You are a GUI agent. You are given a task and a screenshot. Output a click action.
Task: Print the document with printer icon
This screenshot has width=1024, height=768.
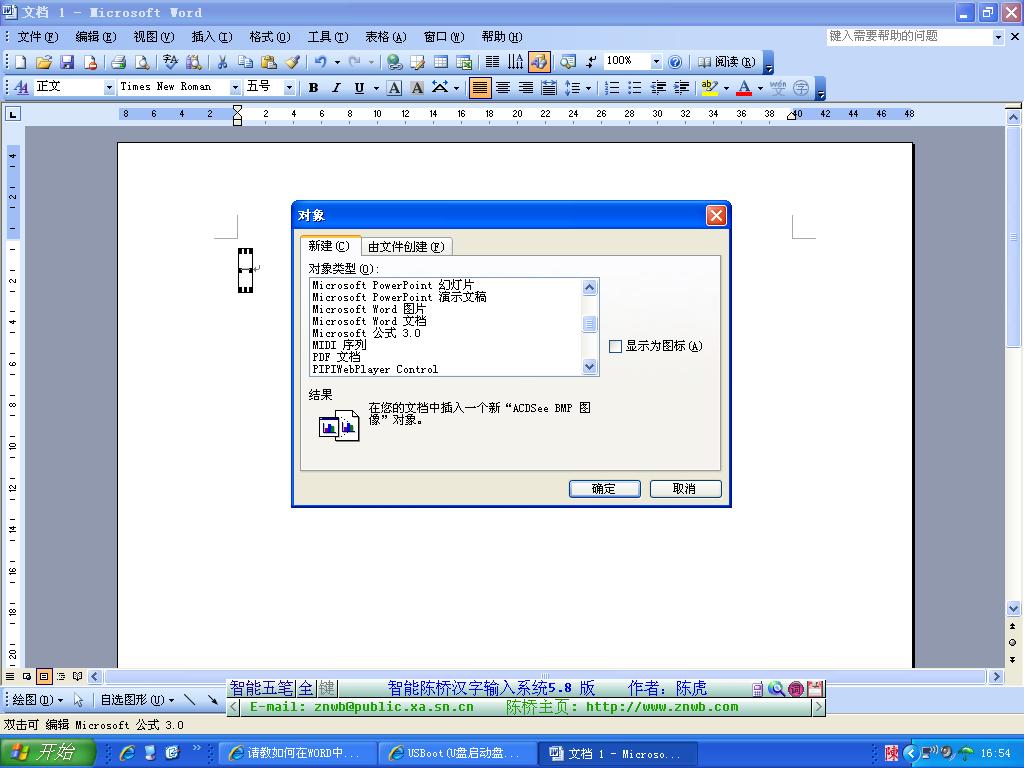click(118, 62)
